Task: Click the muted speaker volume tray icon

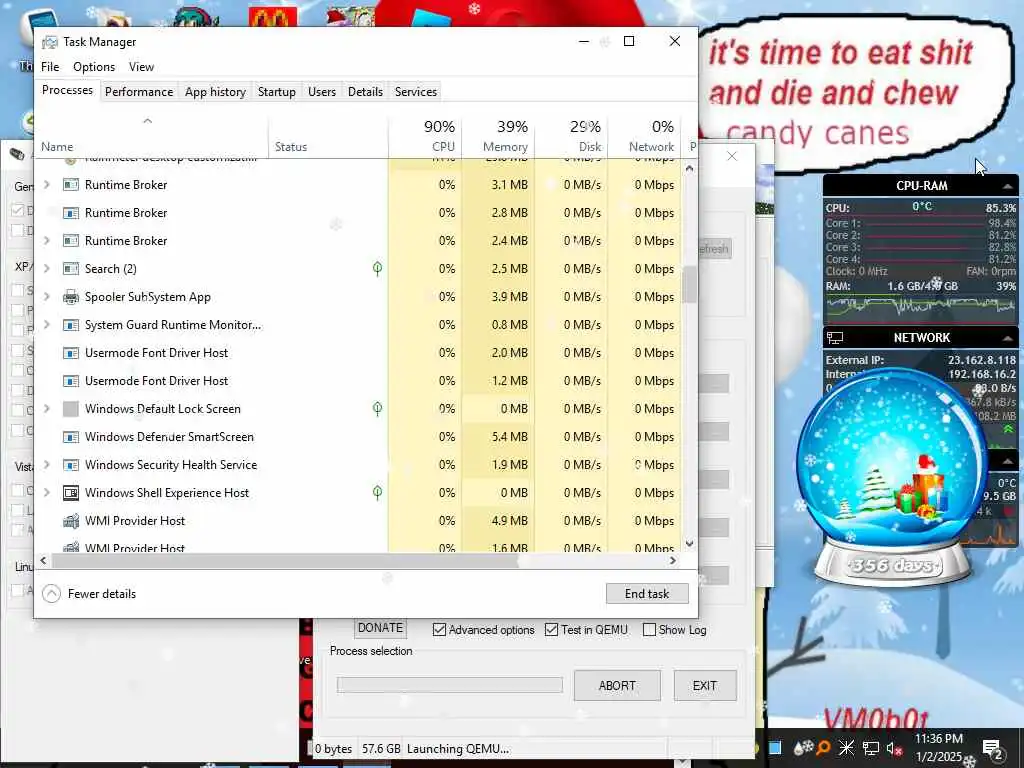Action: pyautogui.click(x=894, y=748)
